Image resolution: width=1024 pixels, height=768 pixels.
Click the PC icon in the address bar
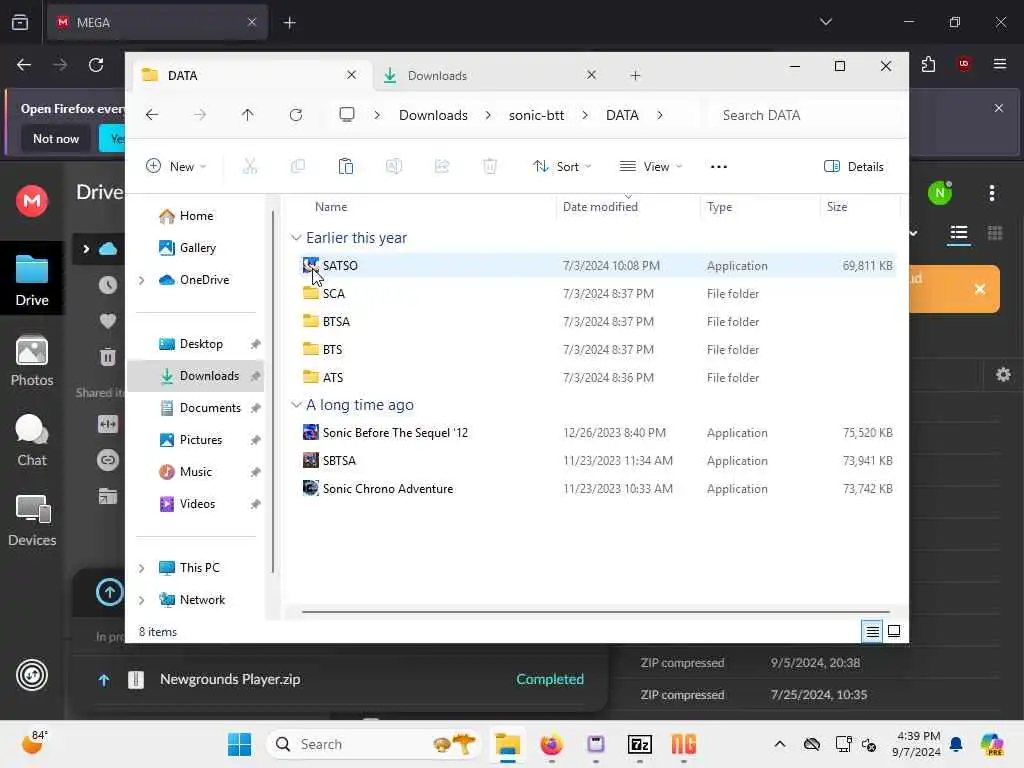coord(347,115)
